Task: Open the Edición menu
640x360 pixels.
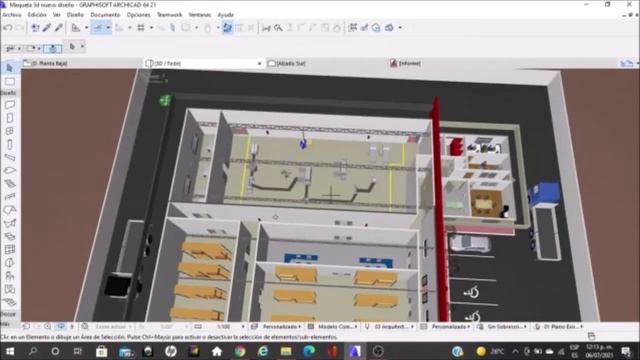Action: click(37, 15)
